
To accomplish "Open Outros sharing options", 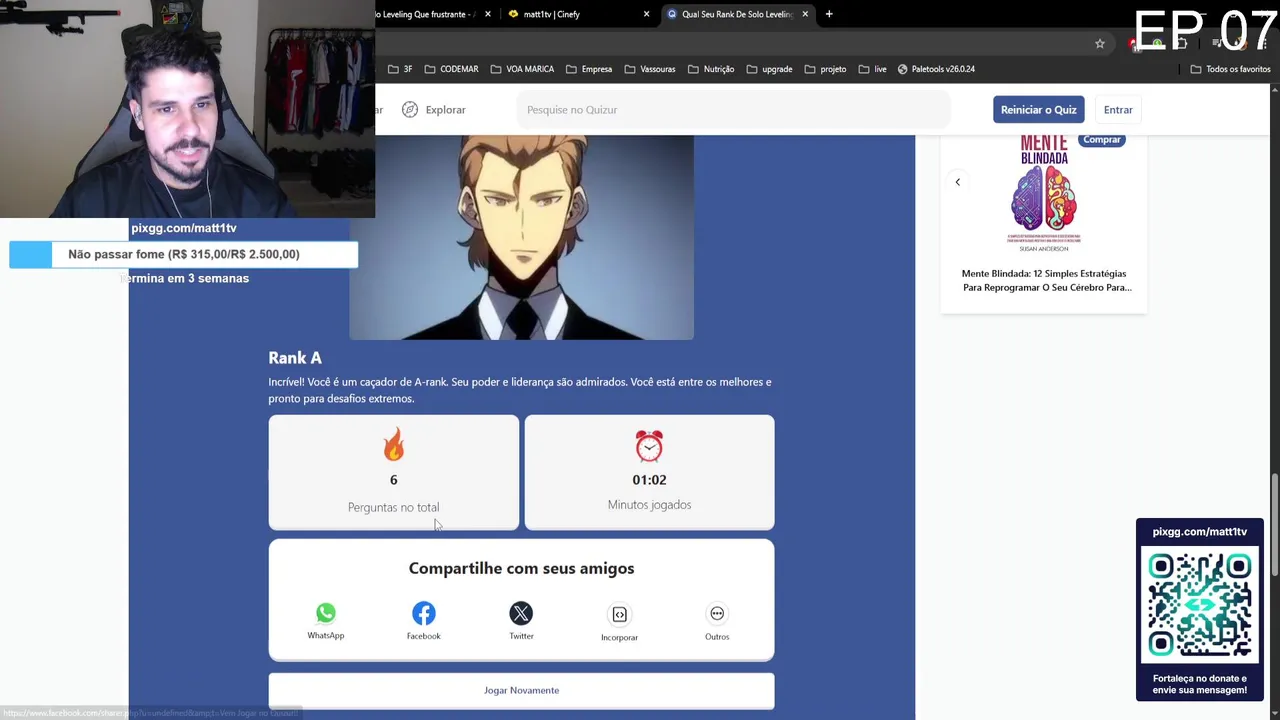I will coord(717,620).
